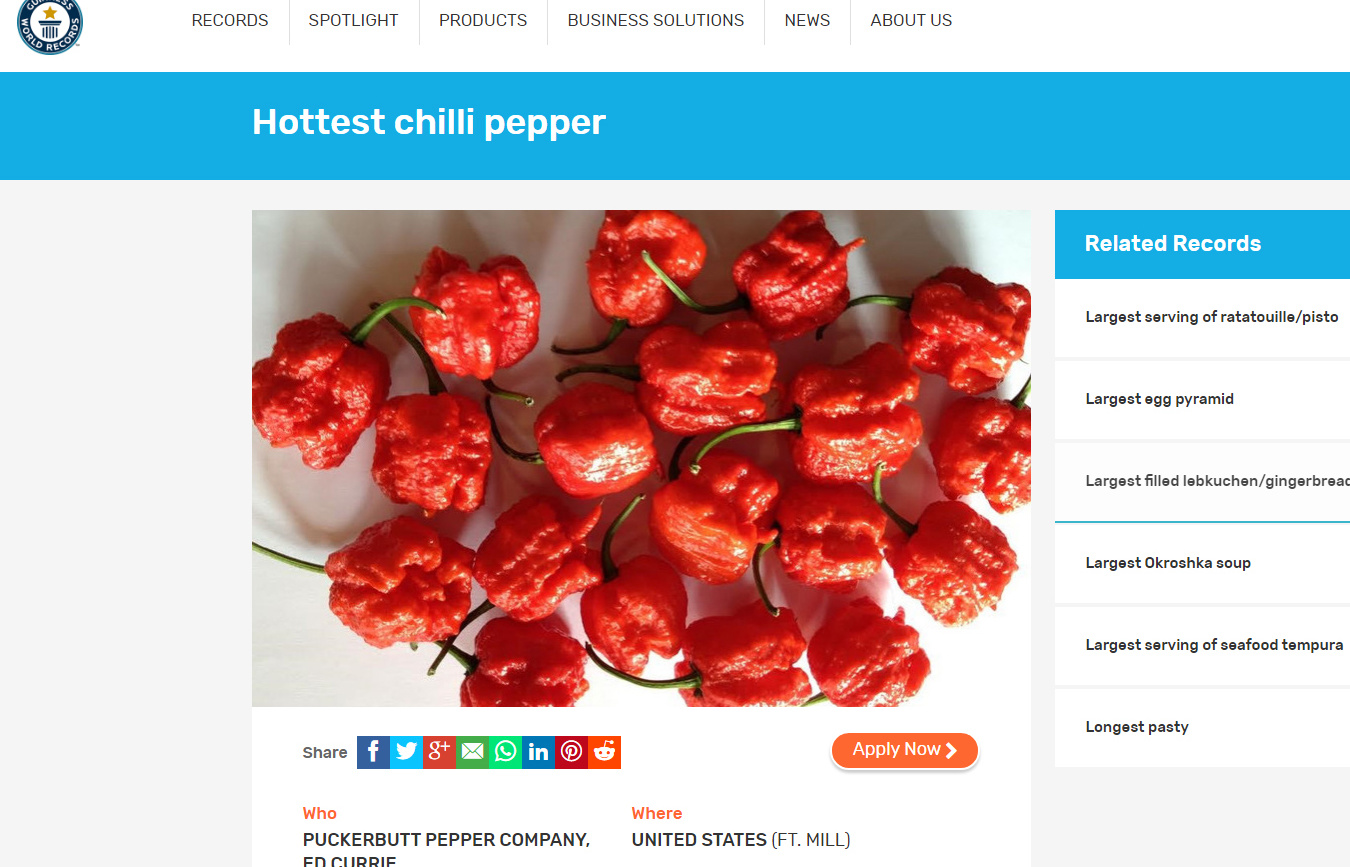Pin this record with Pinterest icon

pos(571,752)
